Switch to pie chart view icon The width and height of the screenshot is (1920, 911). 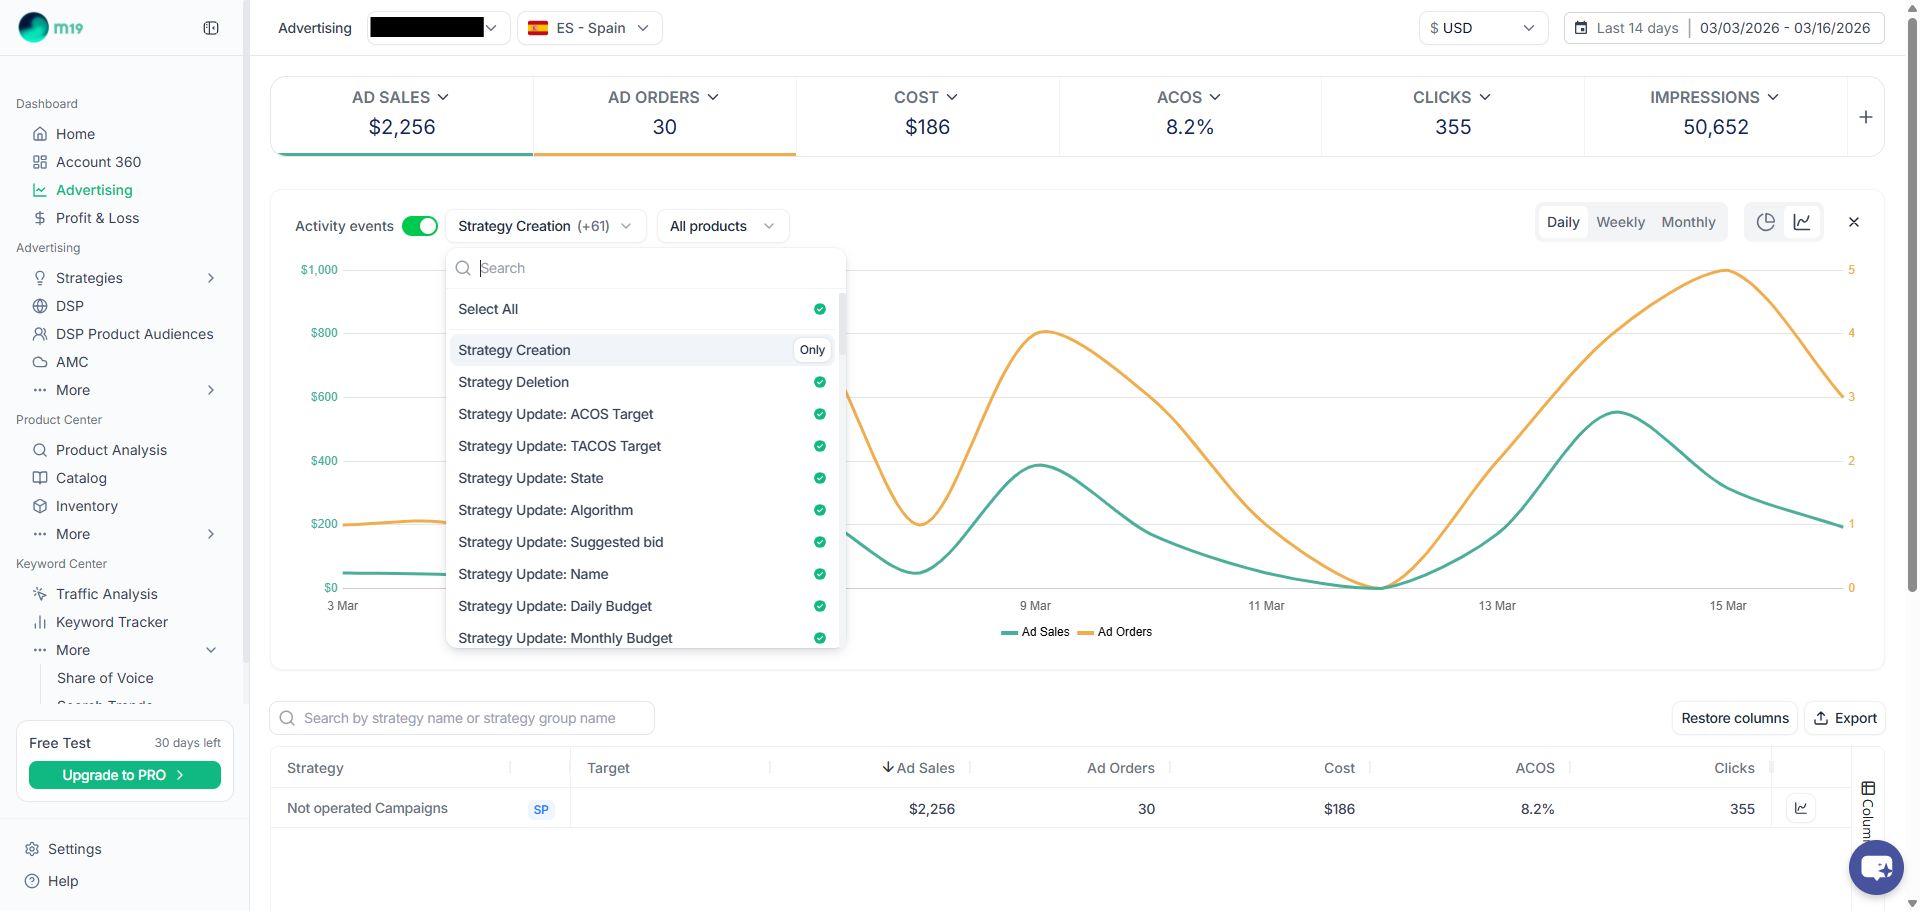pos(1766,222)
